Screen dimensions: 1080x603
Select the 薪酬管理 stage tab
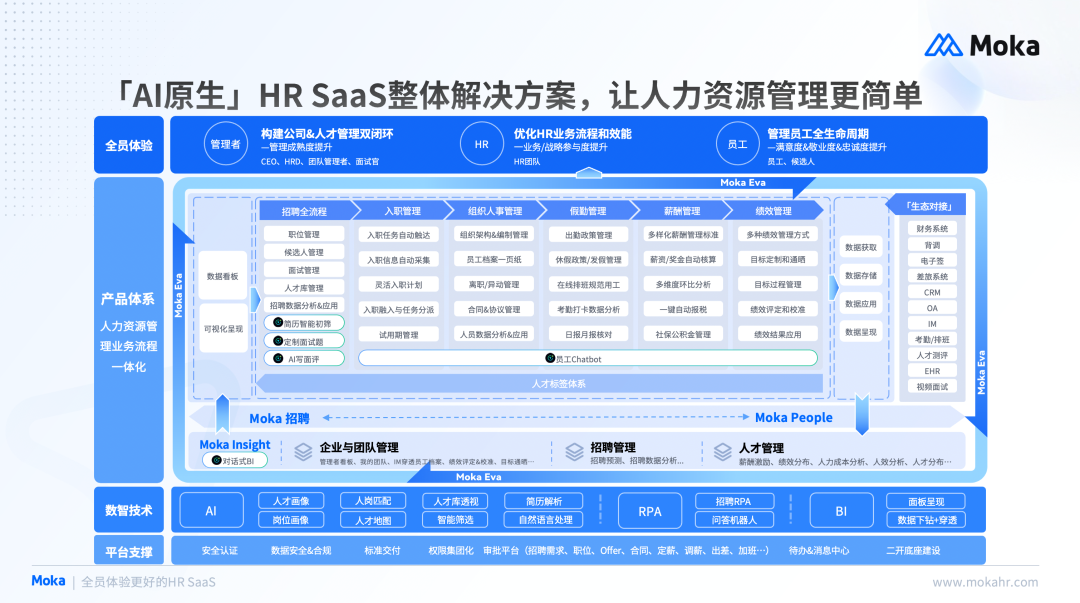pos(682,211)
